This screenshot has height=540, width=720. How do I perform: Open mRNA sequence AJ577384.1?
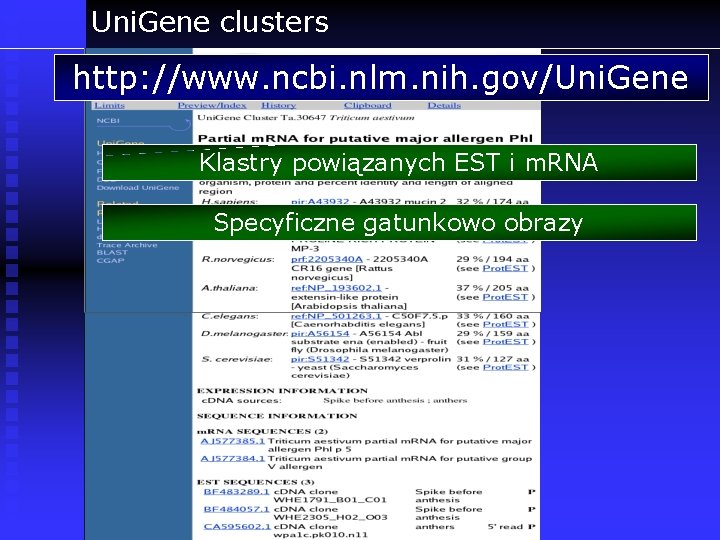232,458
